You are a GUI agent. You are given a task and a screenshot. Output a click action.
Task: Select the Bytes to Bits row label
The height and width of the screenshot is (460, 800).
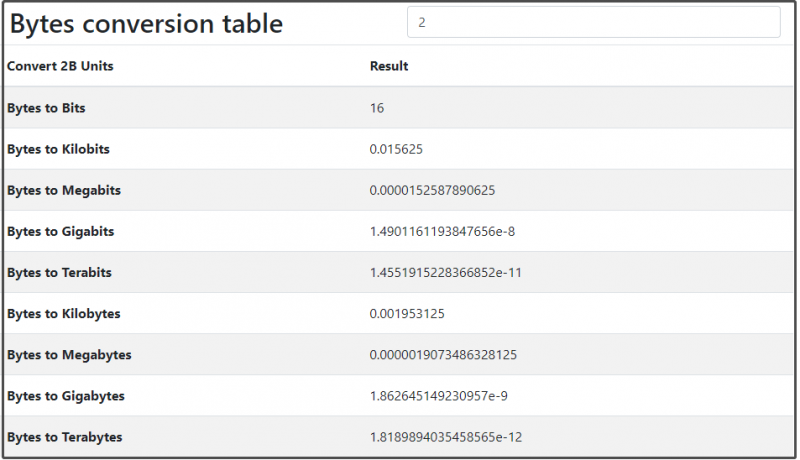(46, 108)
